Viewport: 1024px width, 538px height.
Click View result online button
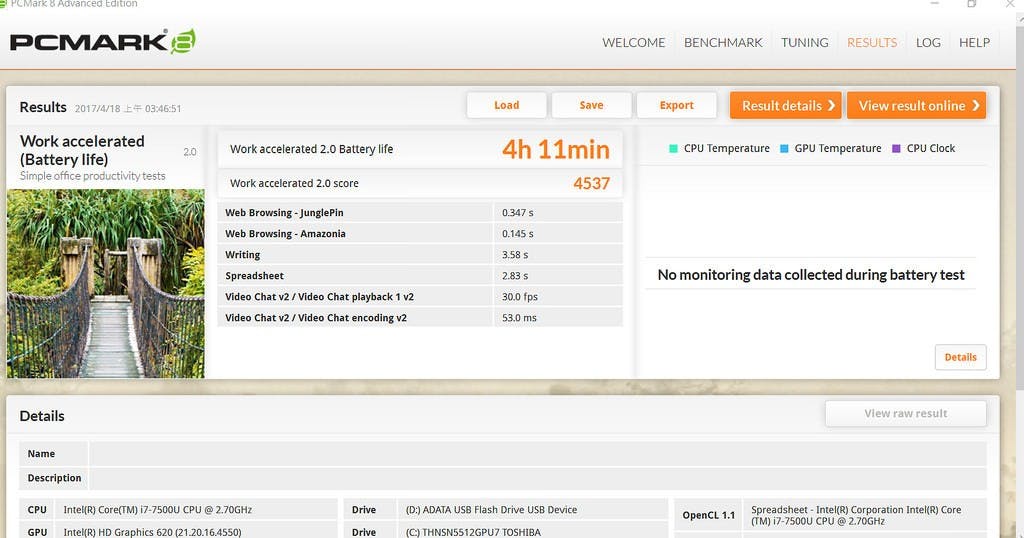(916, 105)
